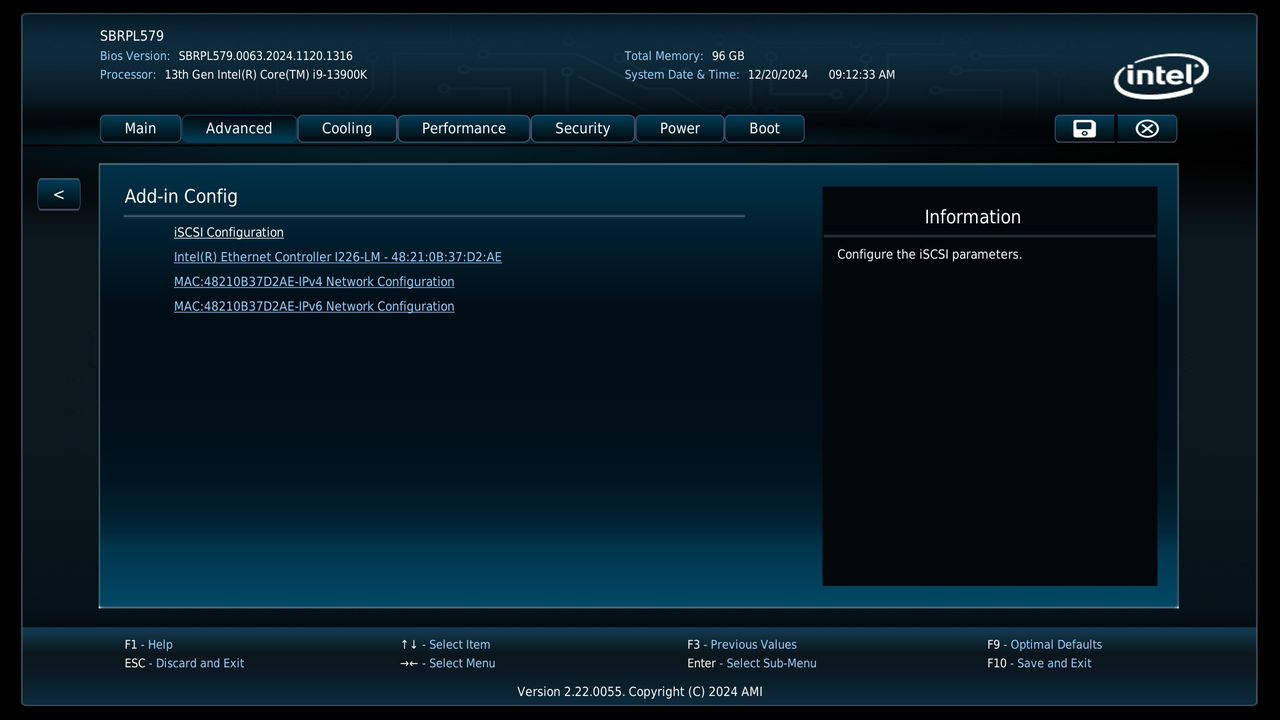
Task: Open iSCSI Configuration
Action: [229, 232]
